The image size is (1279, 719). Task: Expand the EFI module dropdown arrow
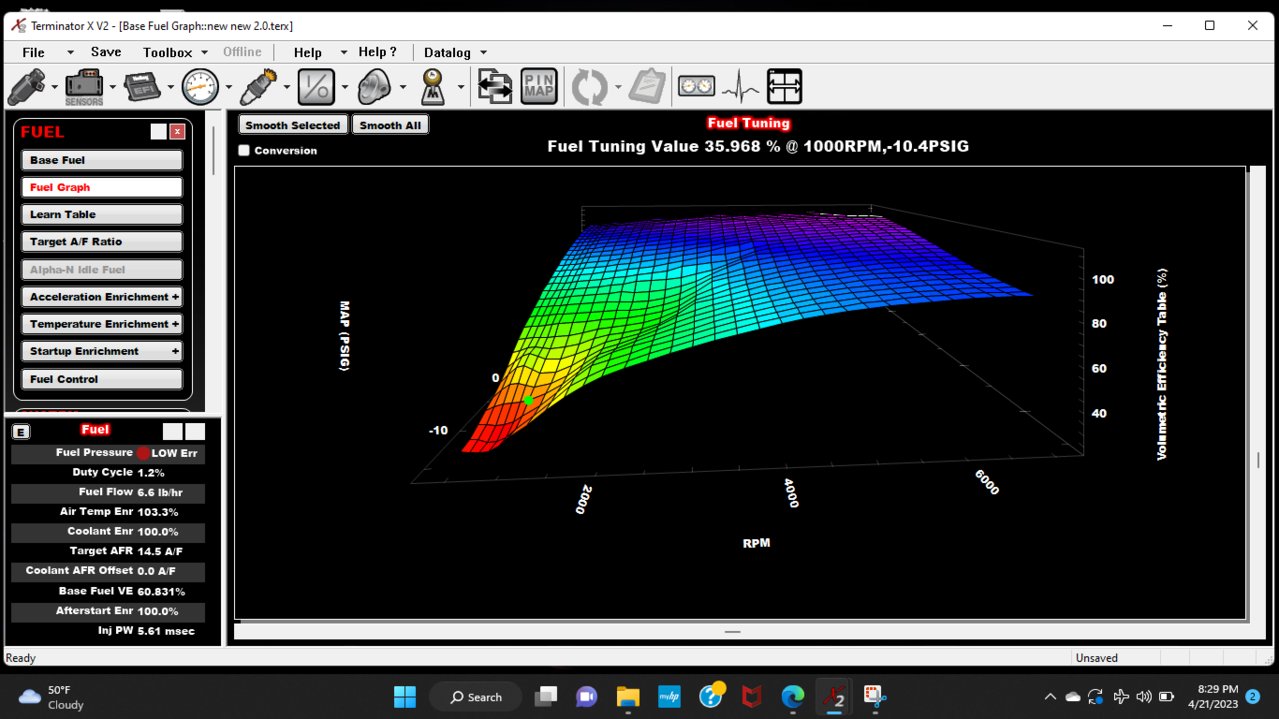coord(171,87)
